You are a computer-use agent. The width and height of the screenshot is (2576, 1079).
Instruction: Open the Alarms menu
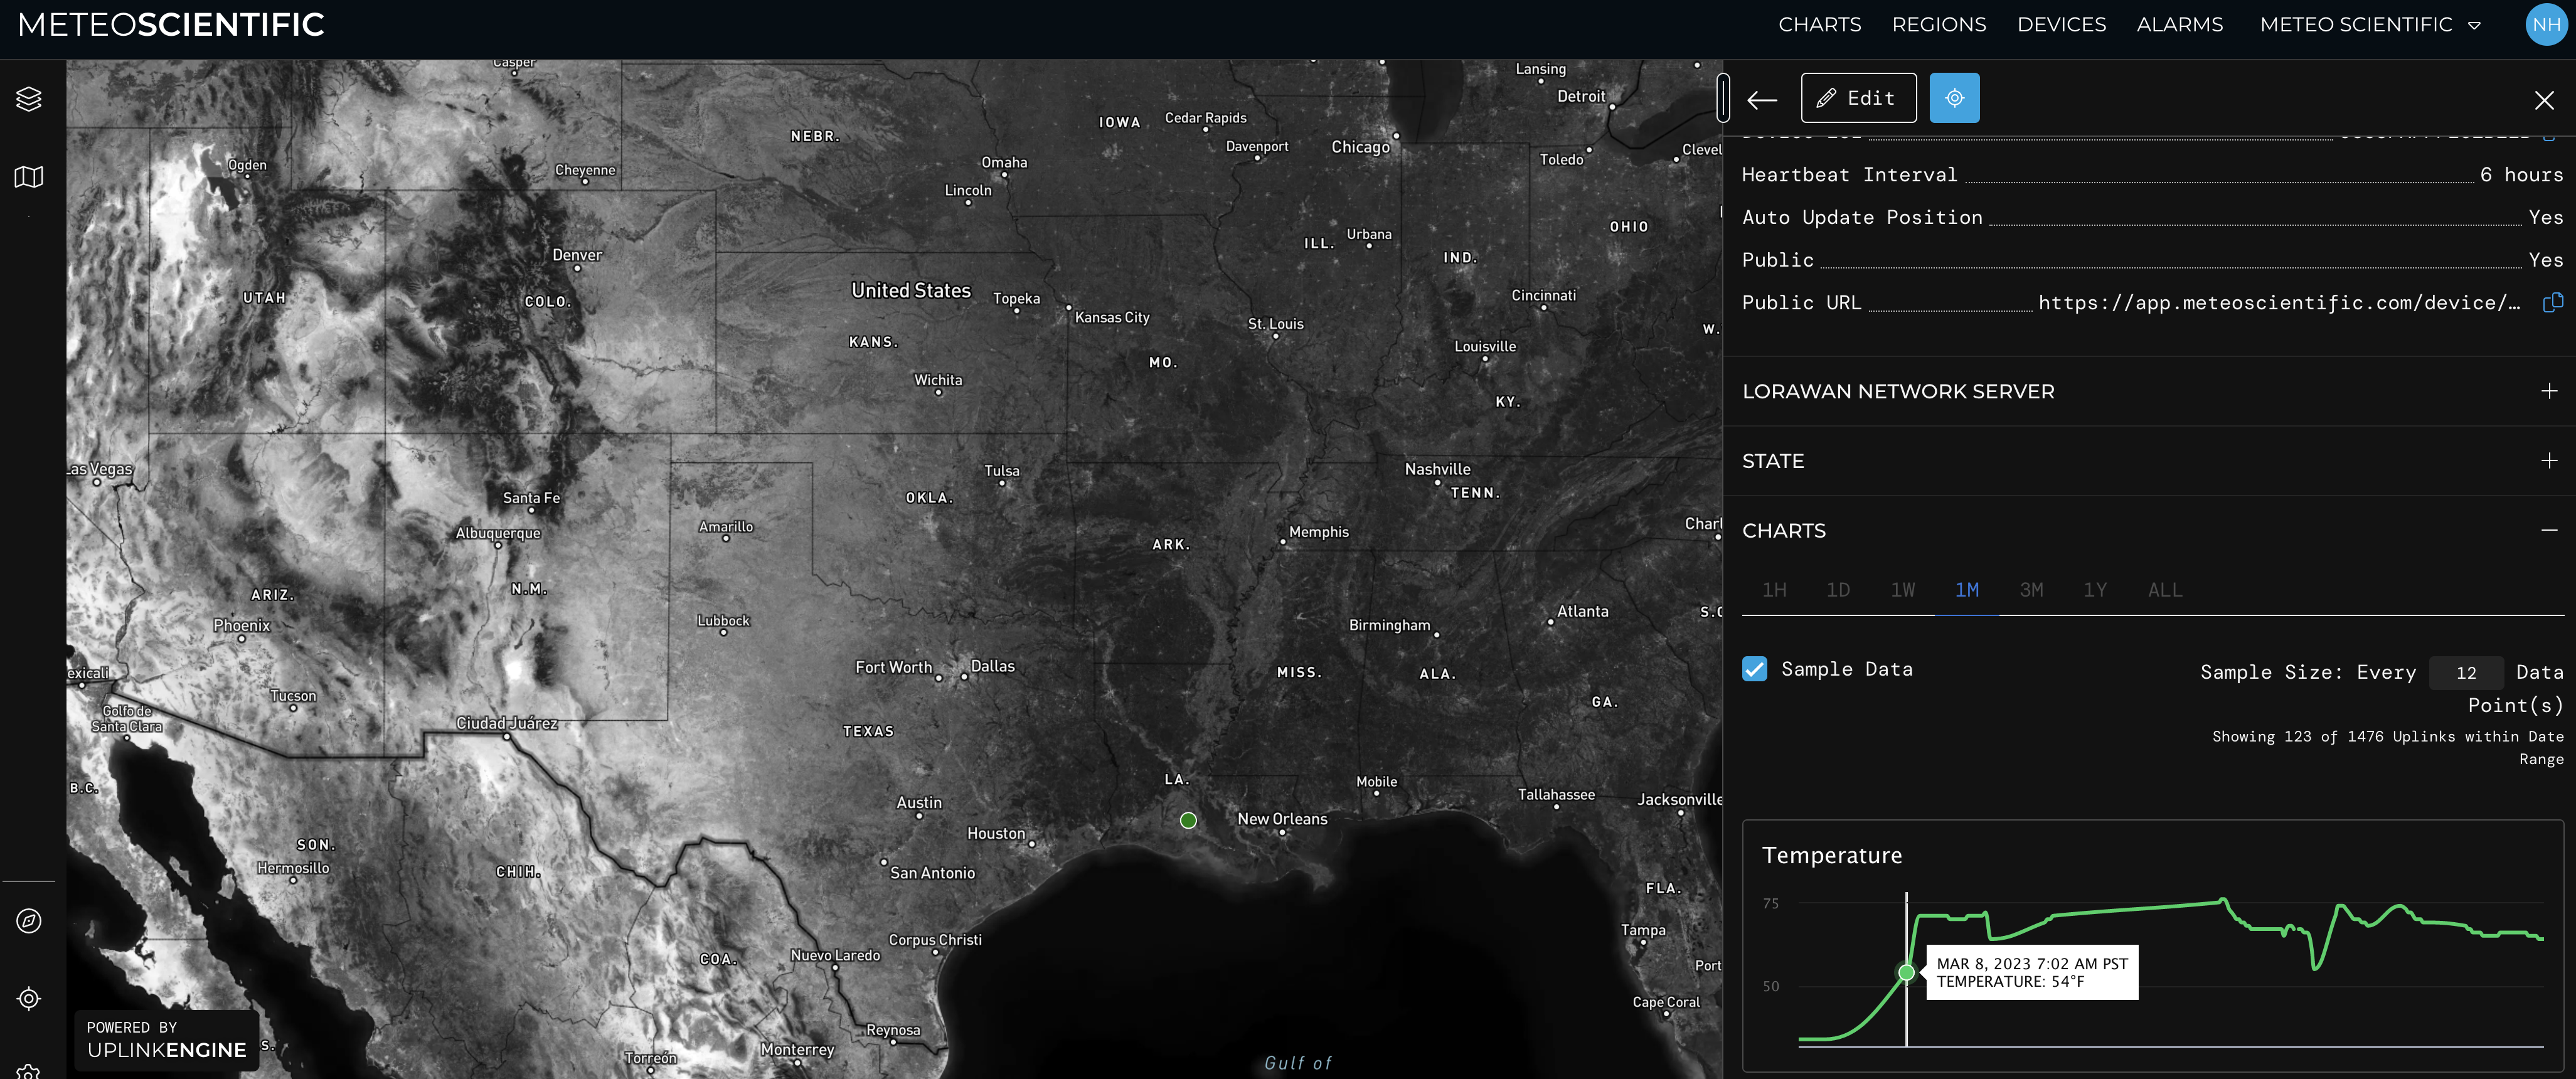(2179, 25)
